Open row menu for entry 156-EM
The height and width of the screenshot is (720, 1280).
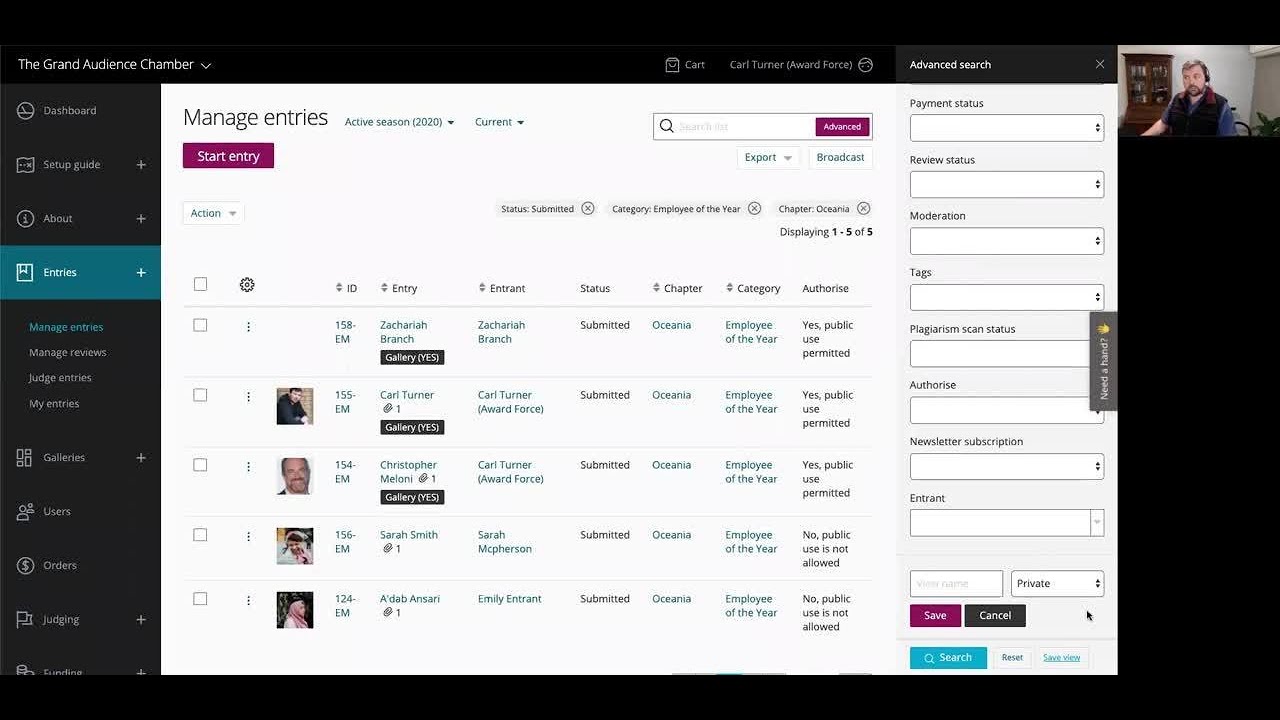(x=248, y=537)
